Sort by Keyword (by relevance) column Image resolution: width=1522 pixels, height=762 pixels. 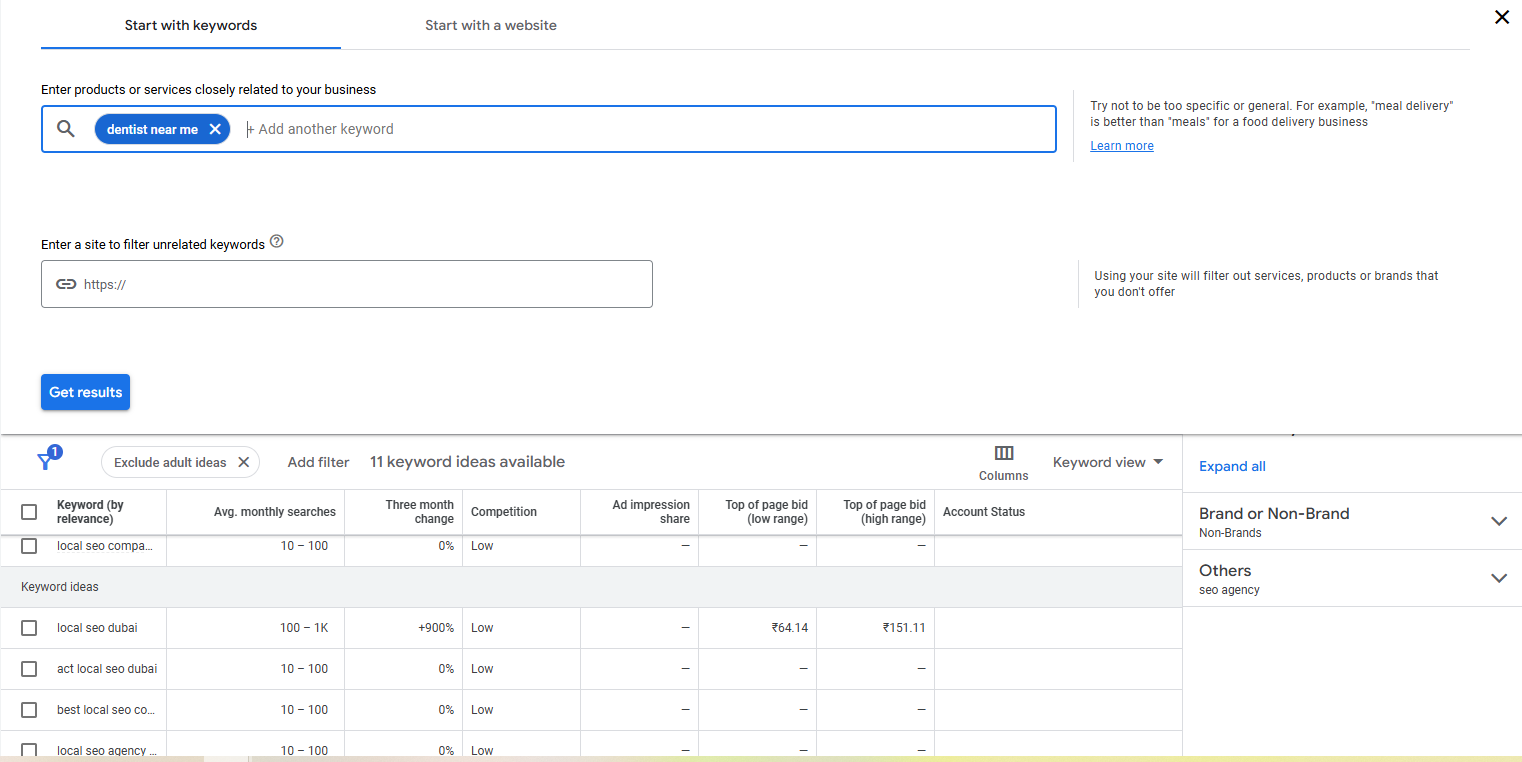pos(90,512)
